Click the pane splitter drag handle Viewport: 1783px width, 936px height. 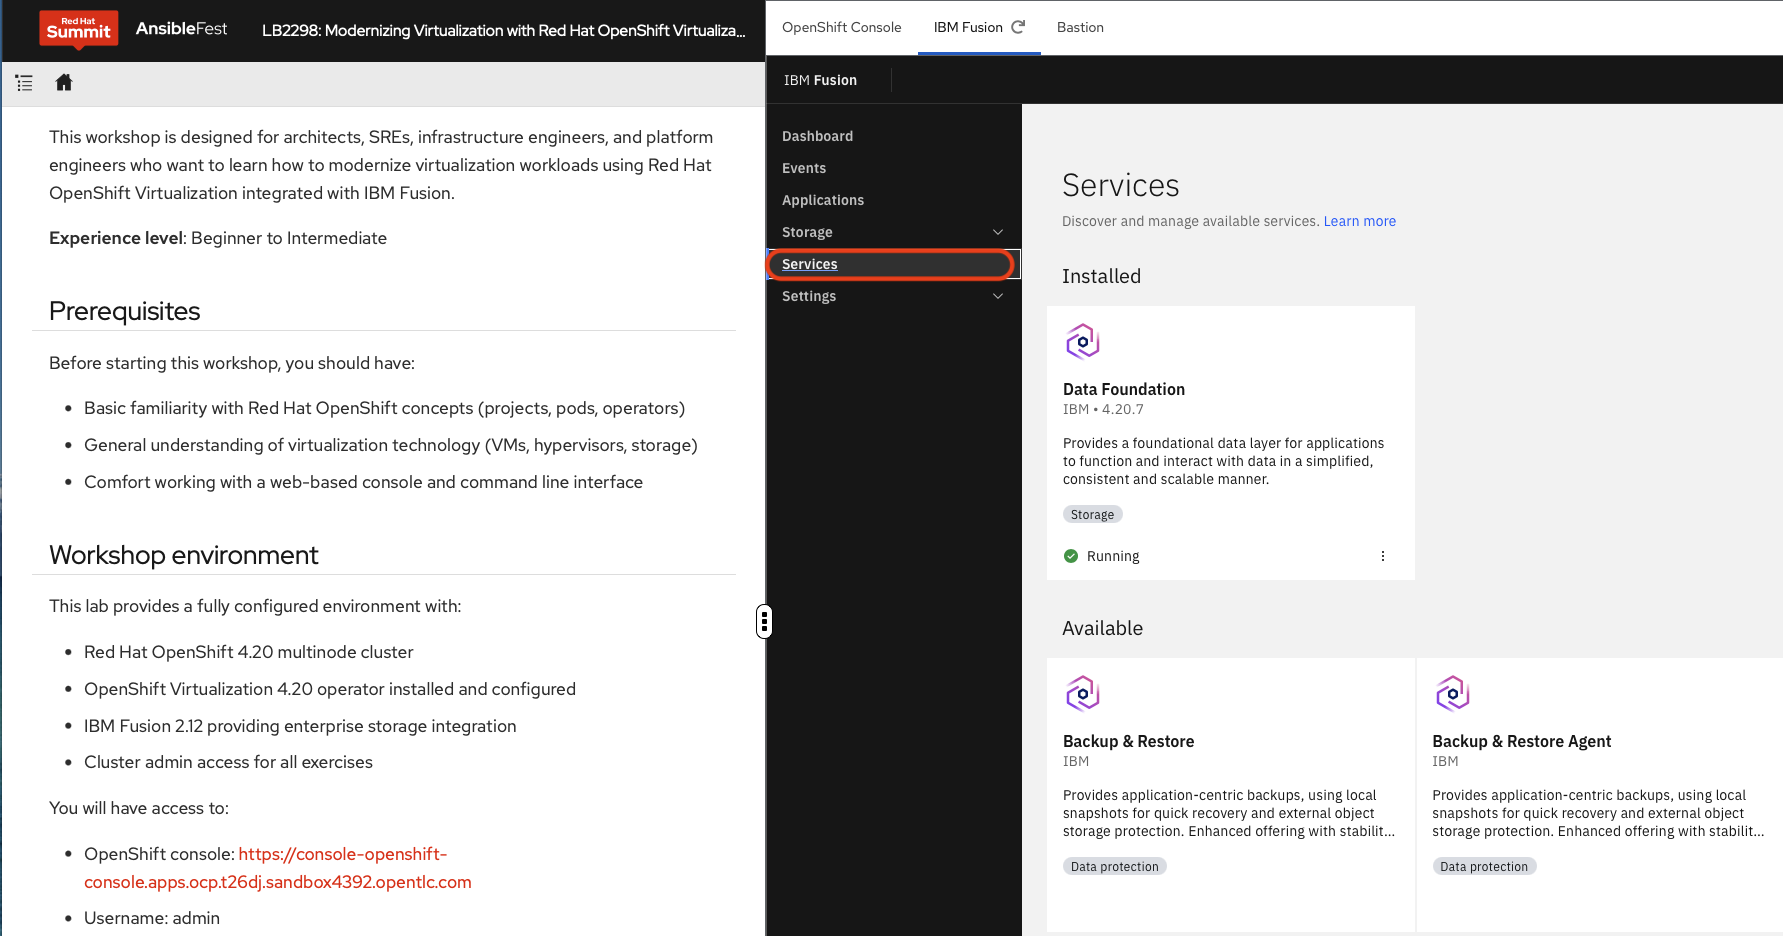[x=764, y=621]
